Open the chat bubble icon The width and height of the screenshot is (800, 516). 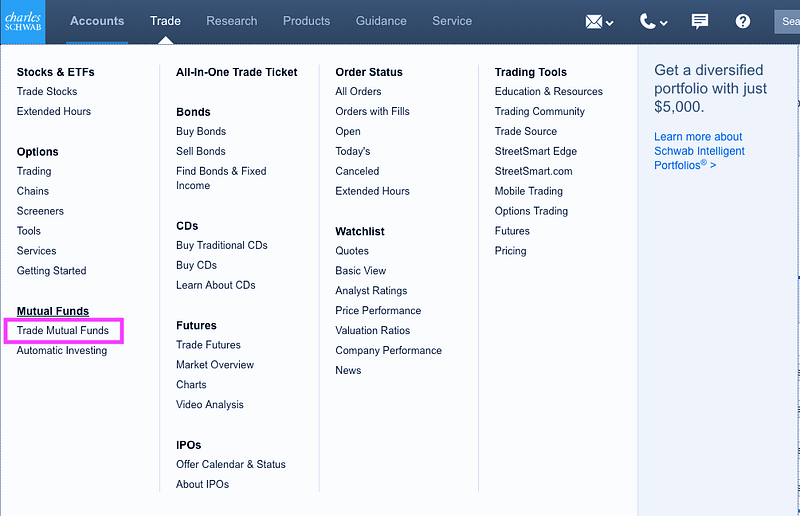click(x=699, y=21)
